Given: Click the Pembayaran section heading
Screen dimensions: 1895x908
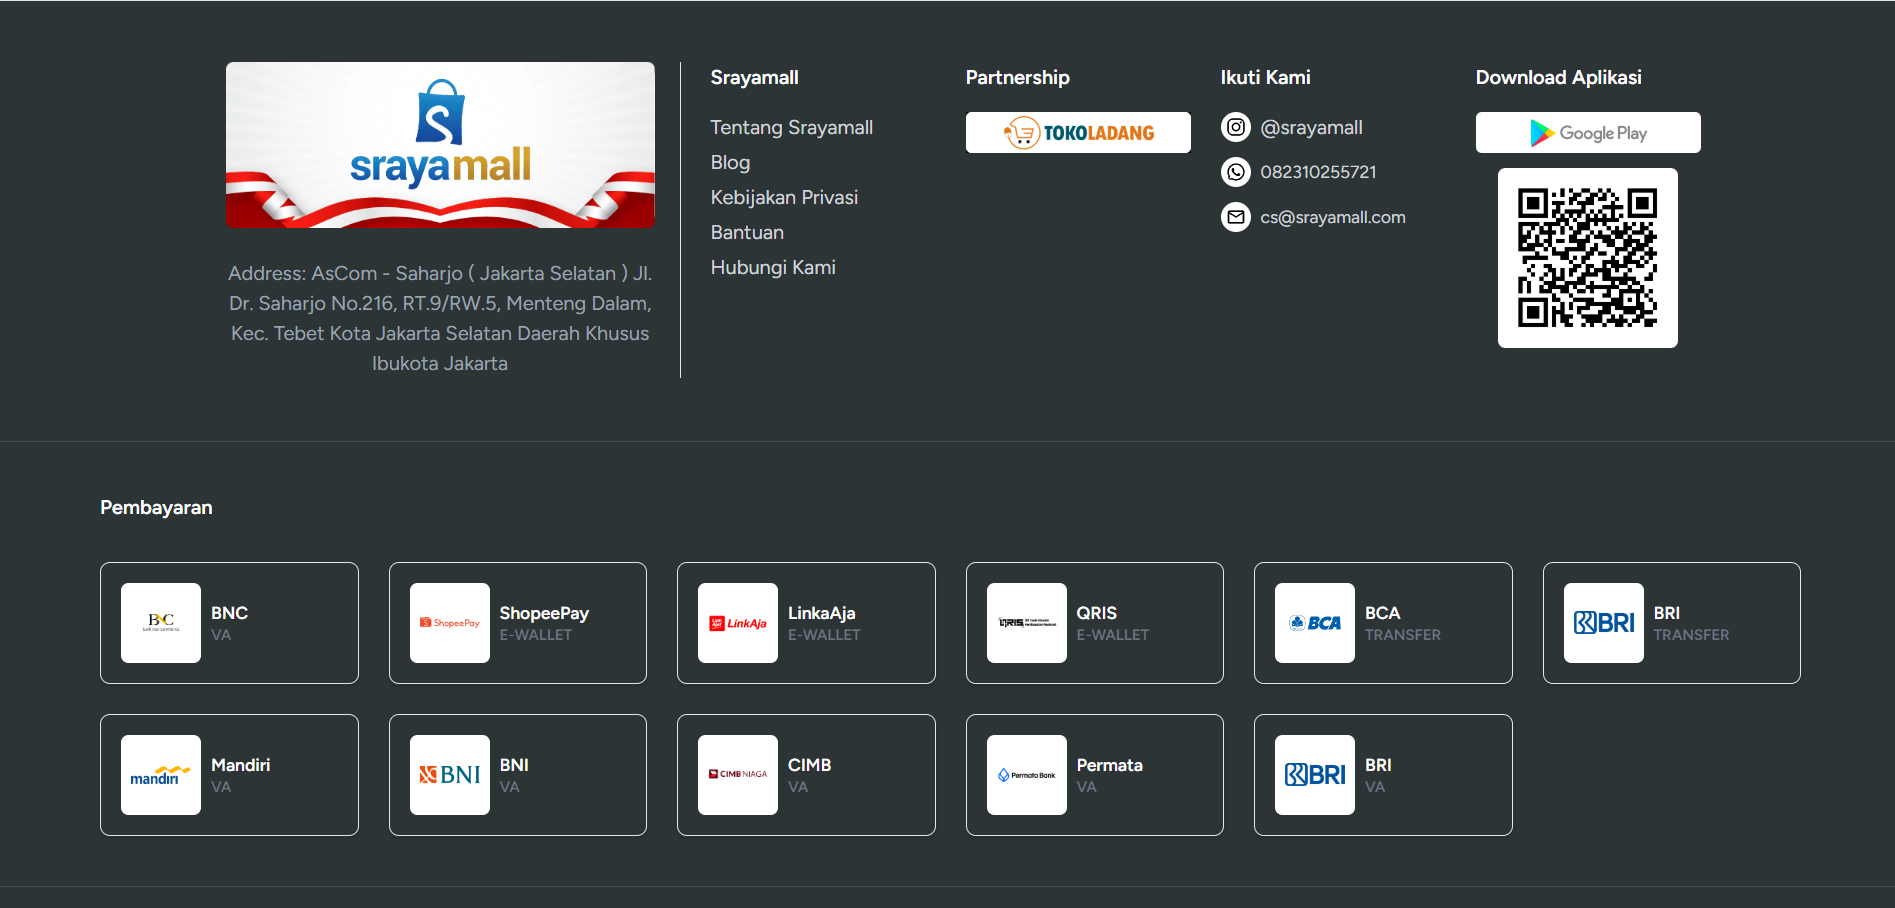Looking at the screenshot, I should (x=156, y=508).
